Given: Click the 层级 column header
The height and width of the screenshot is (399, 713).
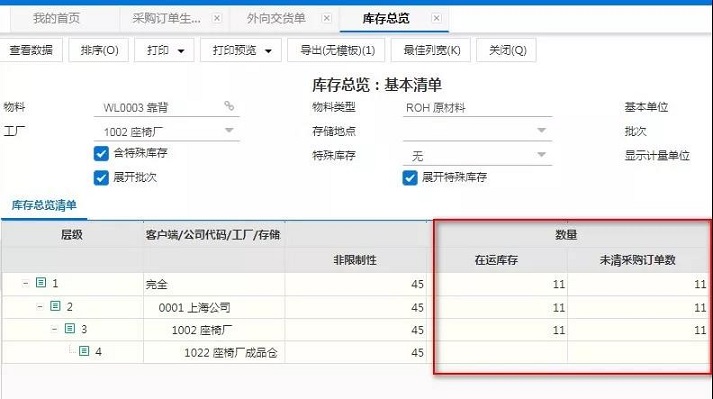Looking at the screenshot, I should pyautogui.click(x=72, y=235).
